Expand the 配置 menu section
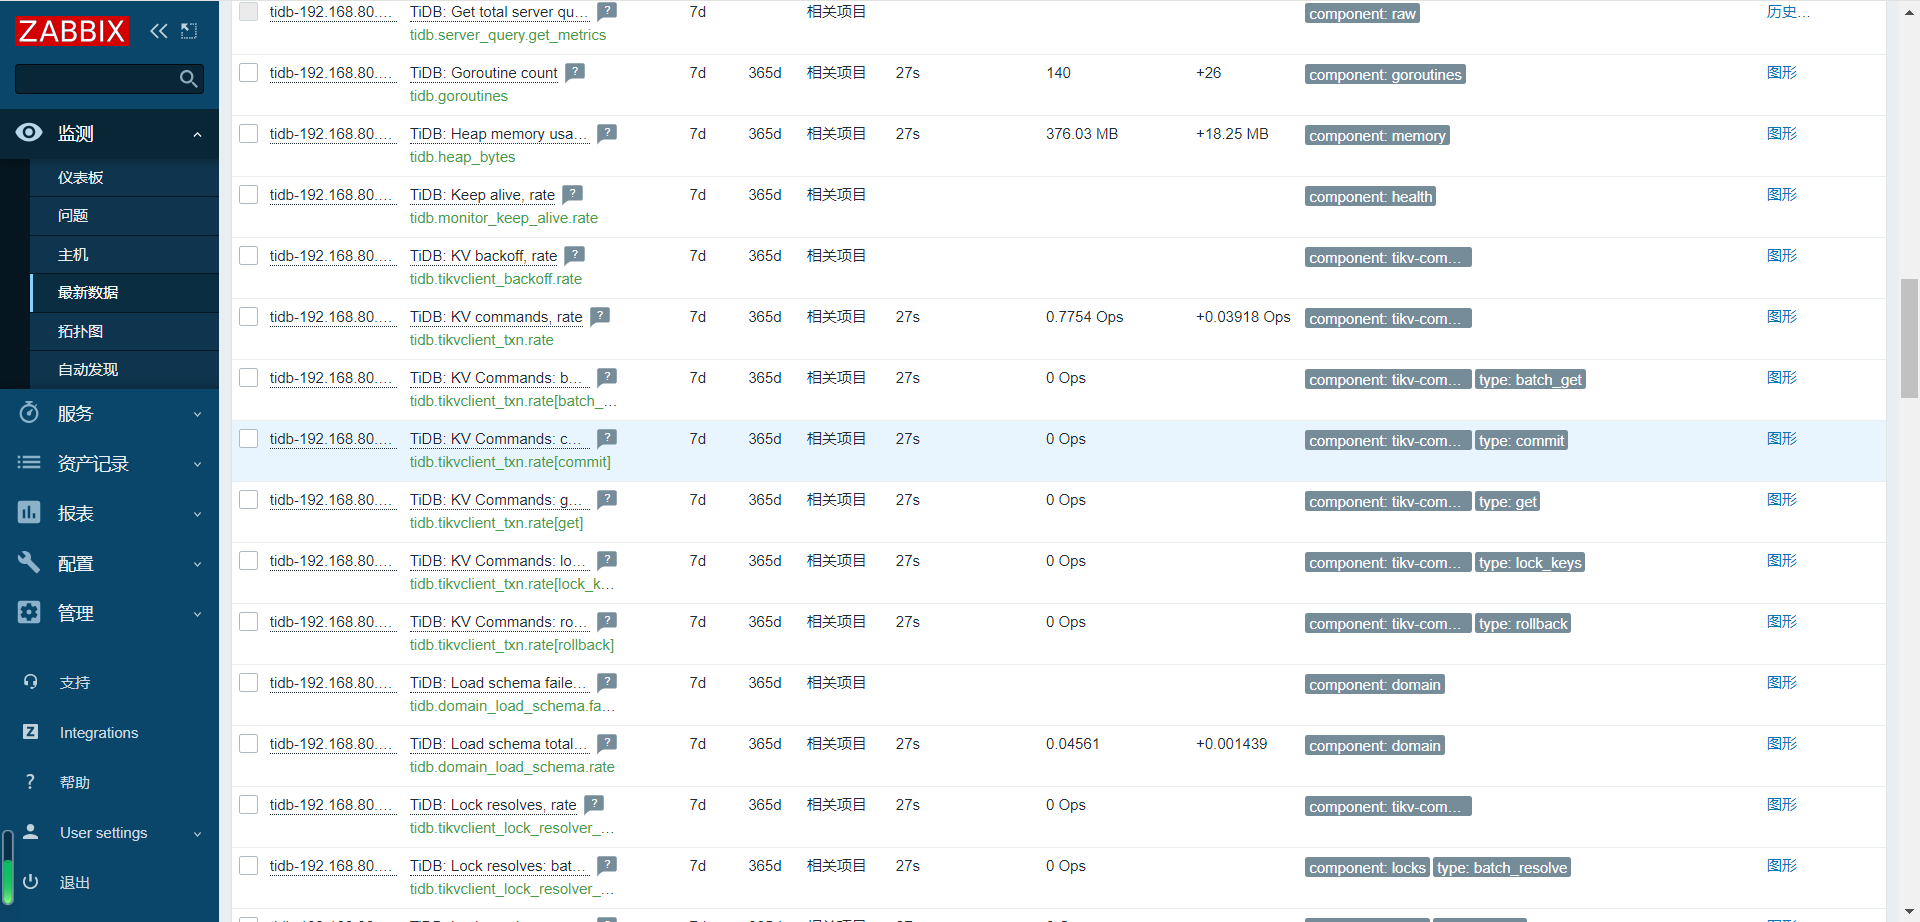 pyautogui.click(x=197, y=564)
